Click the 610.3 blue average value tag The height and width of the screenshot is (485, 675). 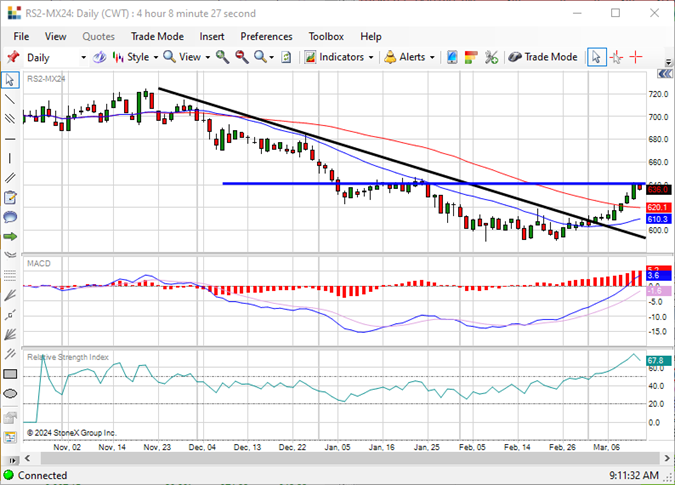pos(658,219)
